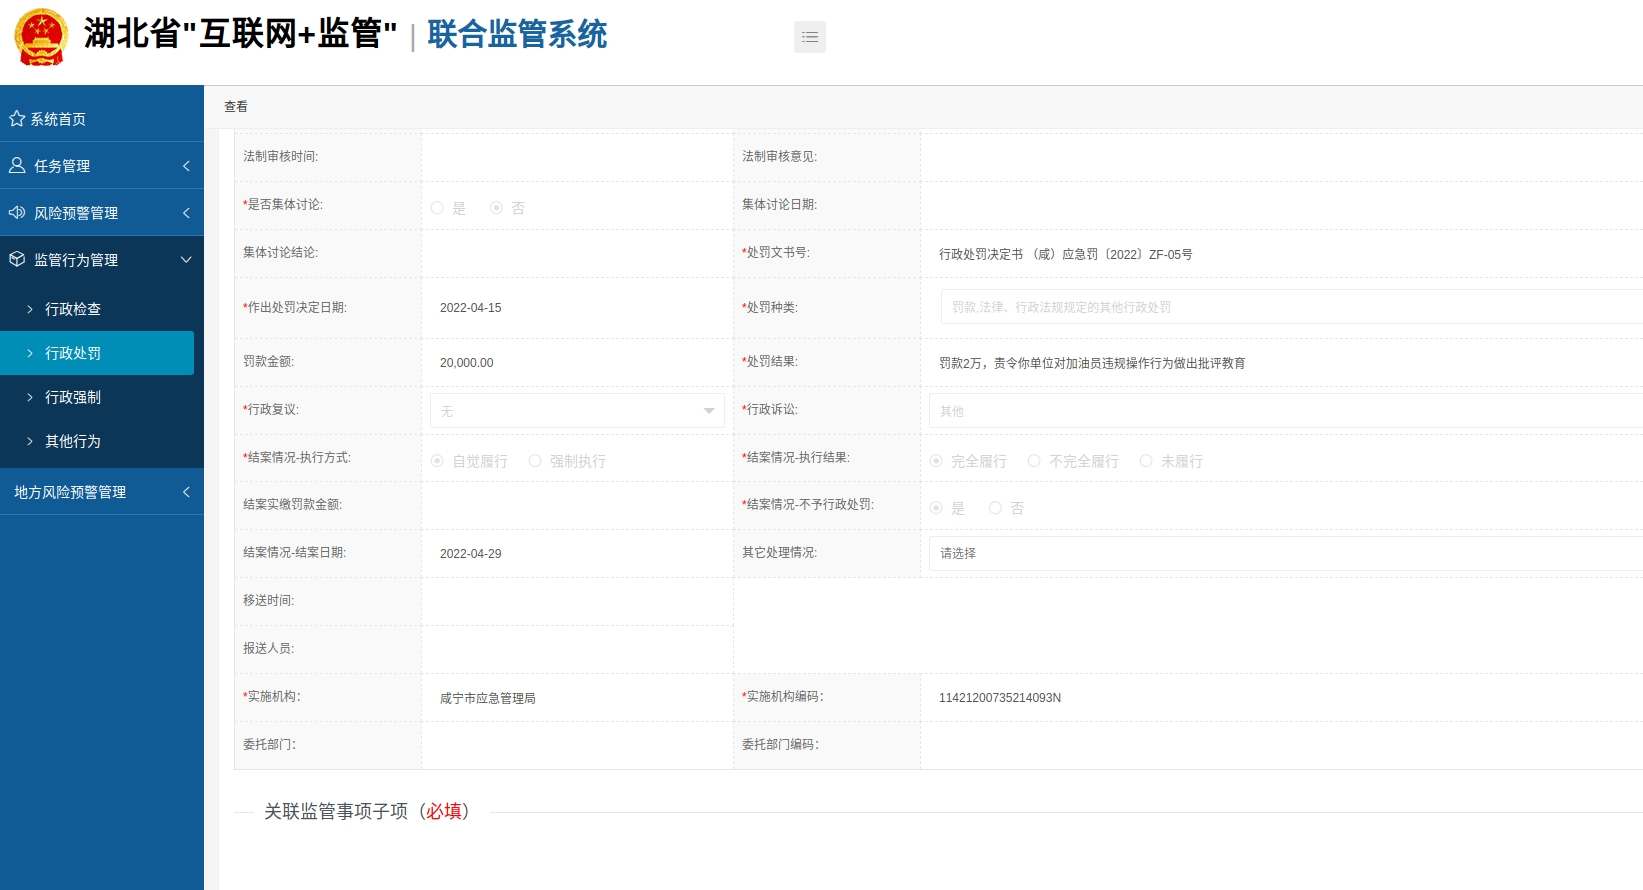Click the cube icon beside 监管行为管理
The width and height of the screenshot is (1643, 890).
pyautogui.click(x=17, y=260)
